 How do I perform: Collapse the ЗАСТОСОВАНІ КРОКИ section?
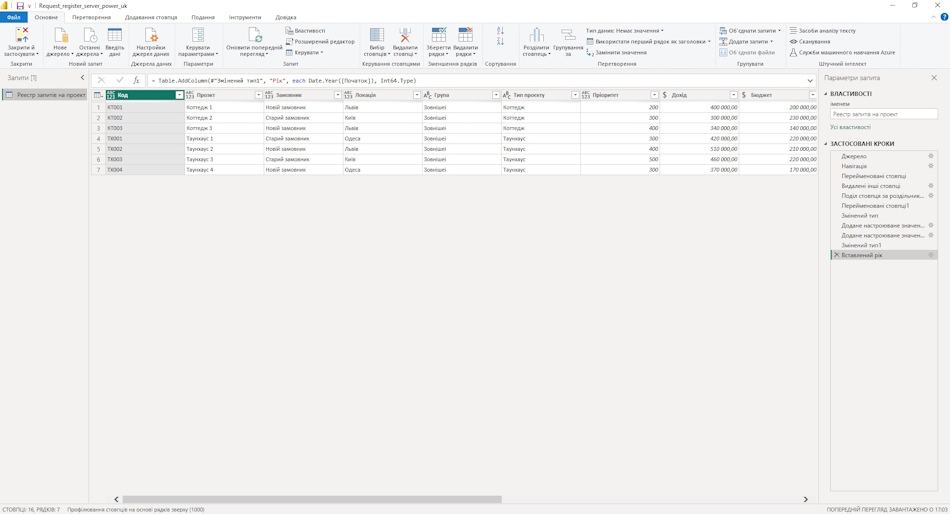coord(826,144)
